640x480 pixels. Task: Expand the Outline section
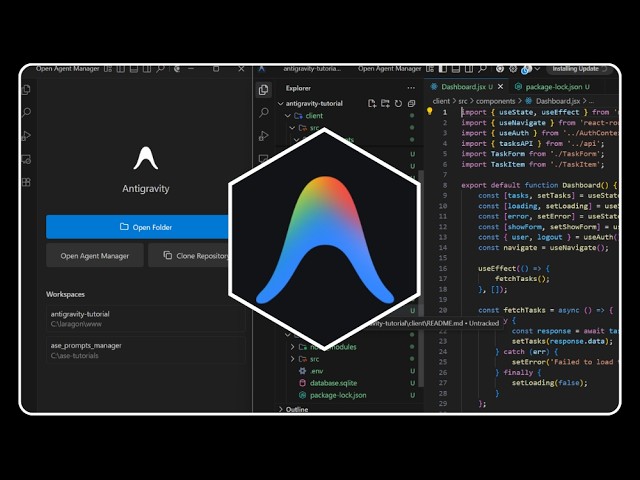coord(293,409)
